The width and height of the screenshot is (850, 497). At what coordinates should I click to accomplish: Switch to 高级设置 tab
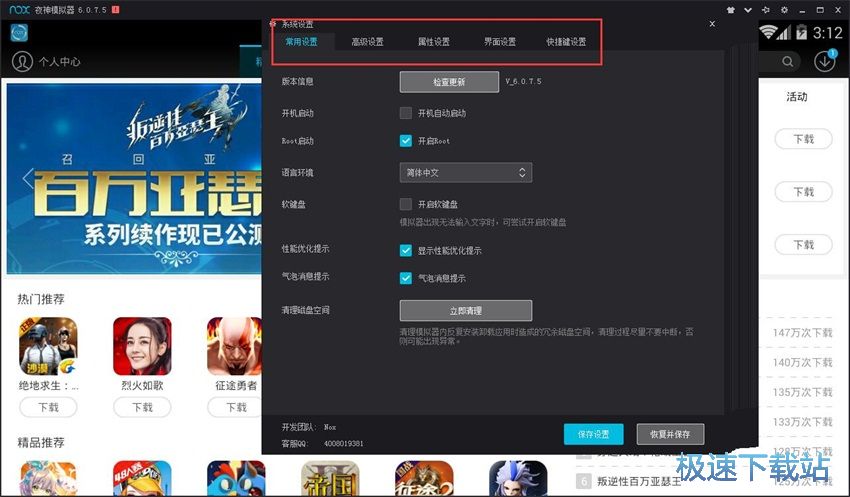coord(368,42)
